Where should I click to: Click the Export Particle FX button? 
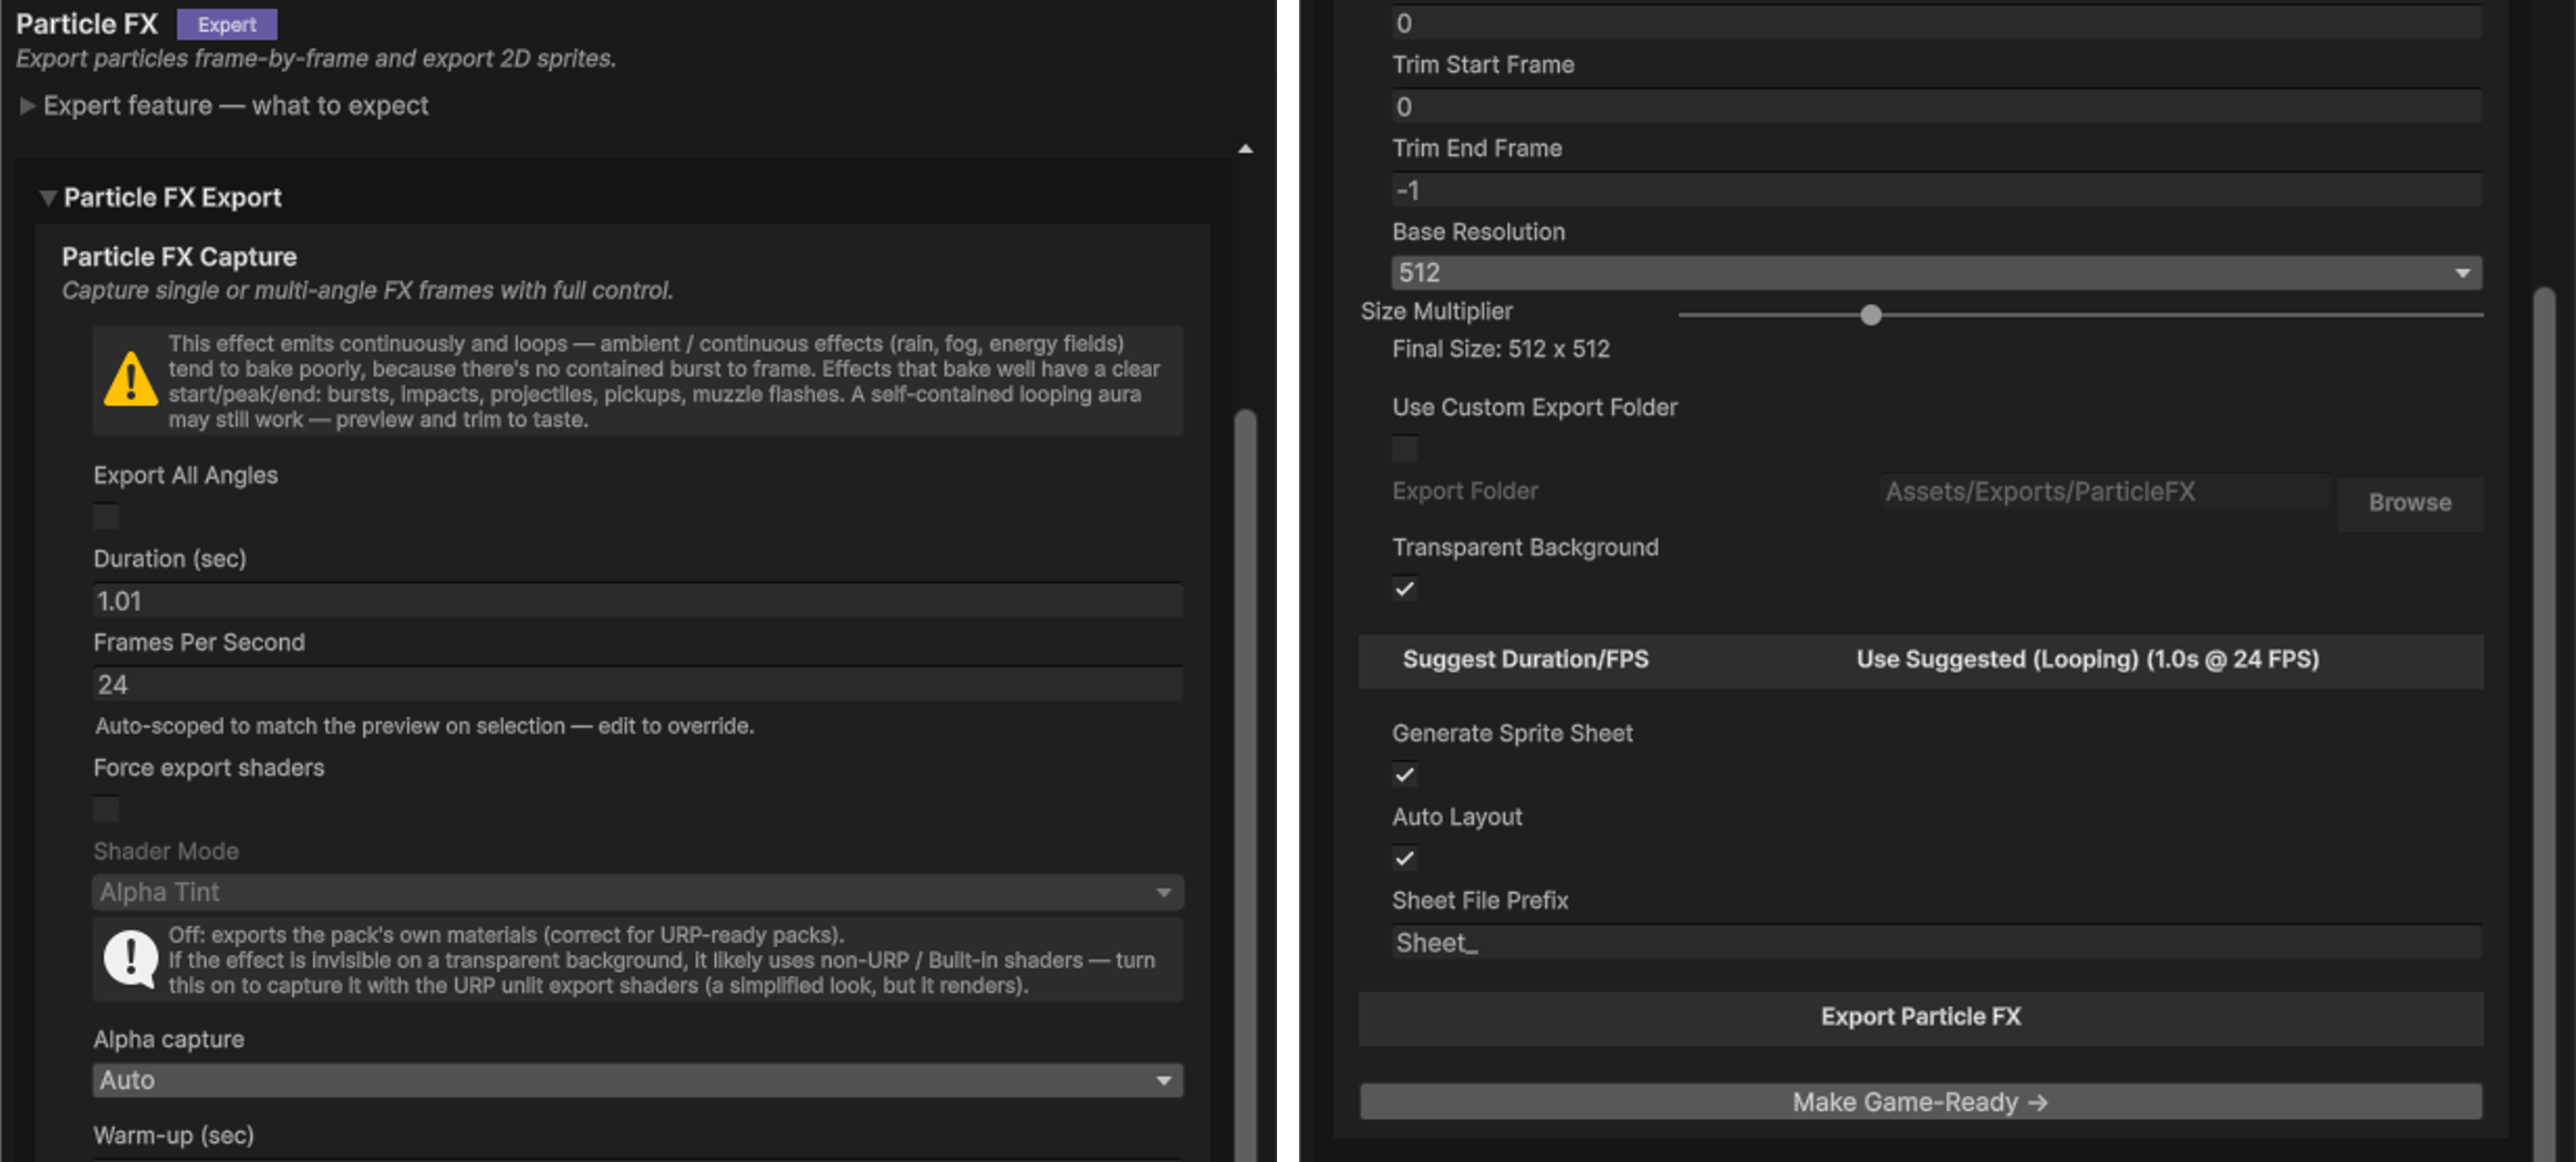pos(1920,1017)
